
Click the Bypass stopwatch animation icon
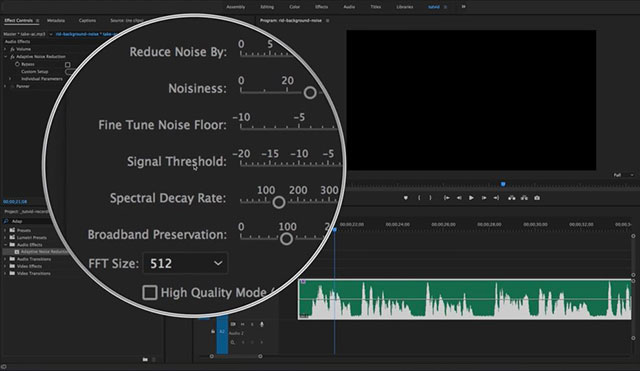coord(17,64)
